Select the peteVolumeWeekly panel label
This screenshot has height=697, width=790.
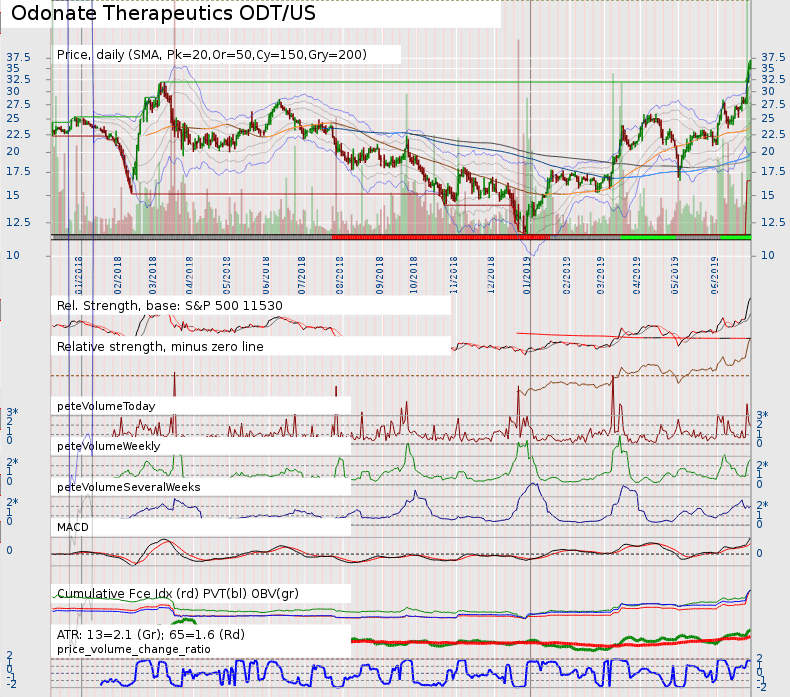(109, 447)
